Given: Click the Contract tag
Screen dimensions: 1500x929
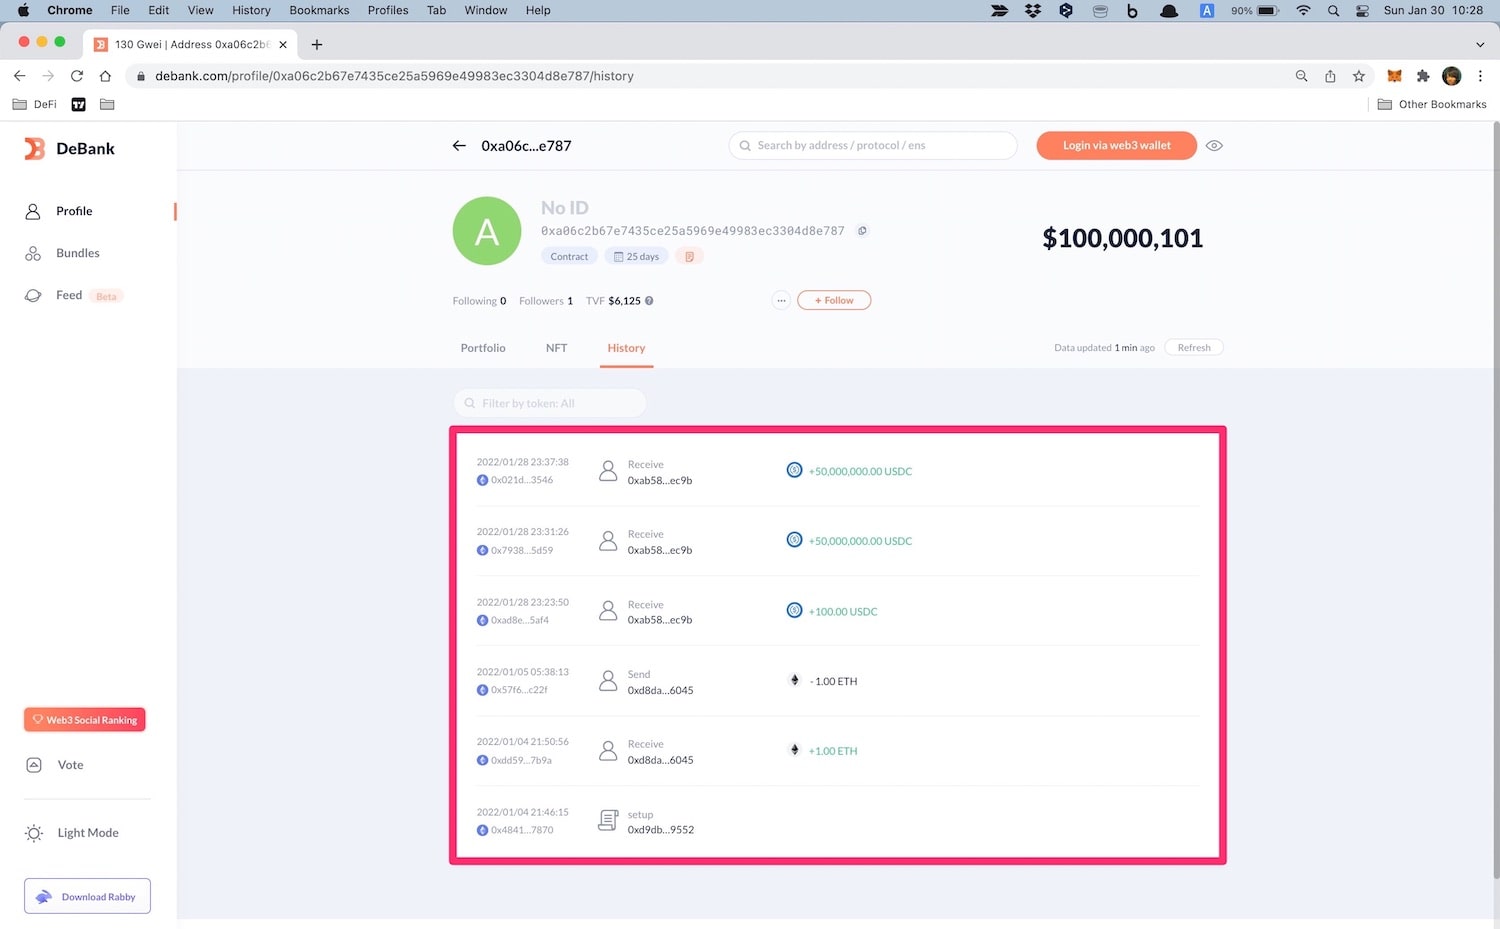Looking at the screenshot, I should point(569,257).
